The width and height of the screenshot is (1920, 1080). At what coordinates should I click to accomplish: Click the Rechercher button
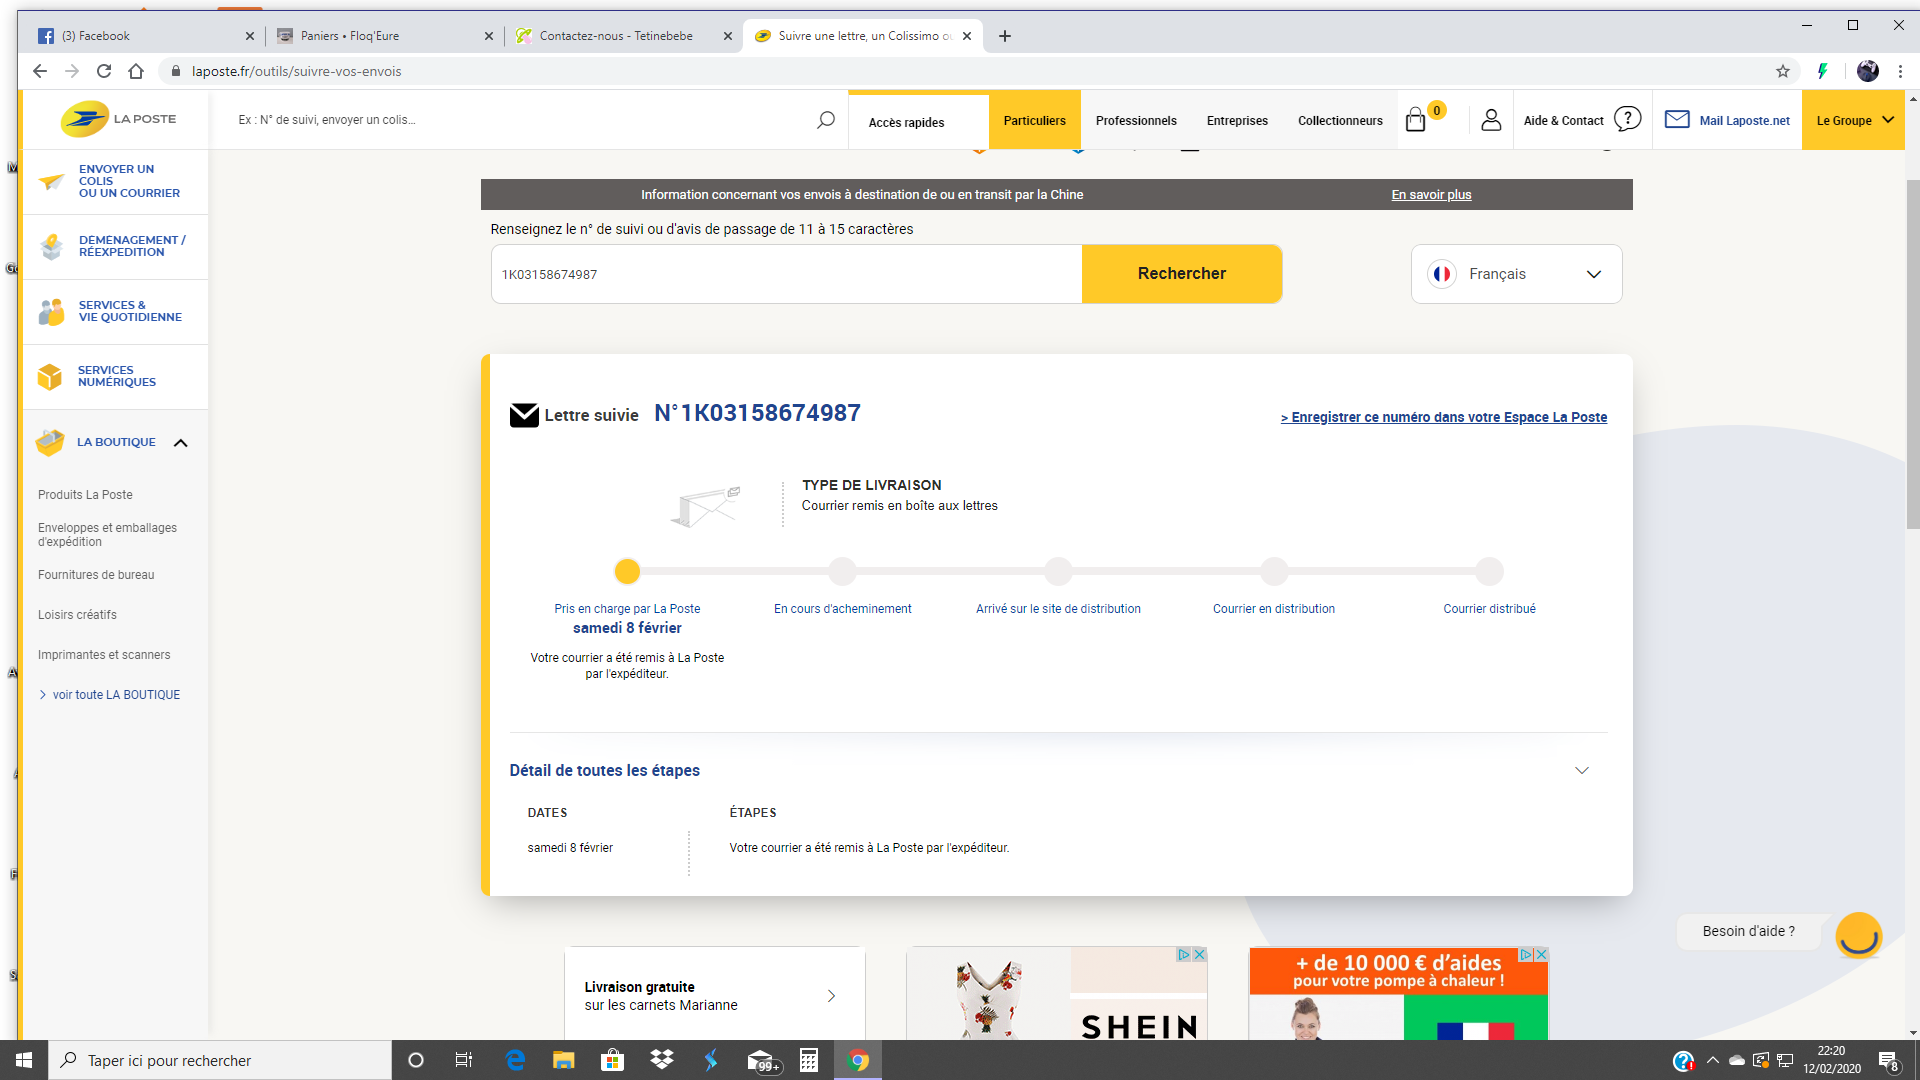(x=1181, y=274)
